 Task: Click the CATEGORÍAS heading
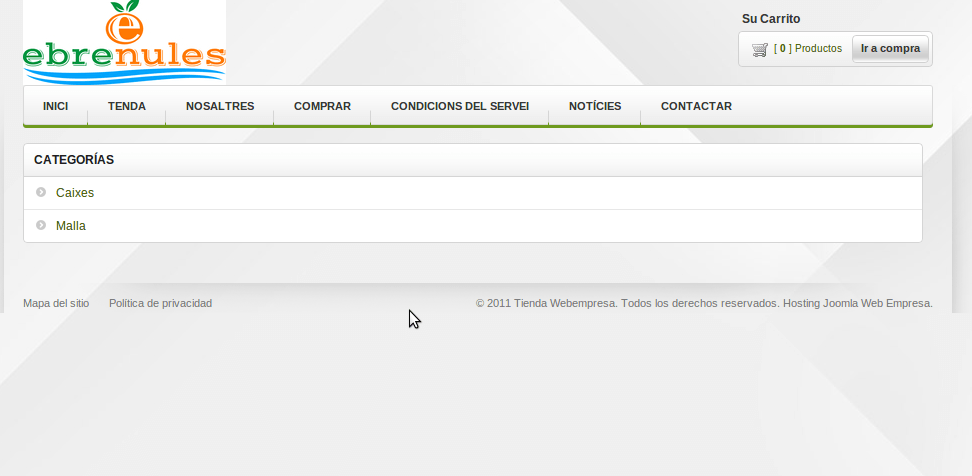coord(74,160)
